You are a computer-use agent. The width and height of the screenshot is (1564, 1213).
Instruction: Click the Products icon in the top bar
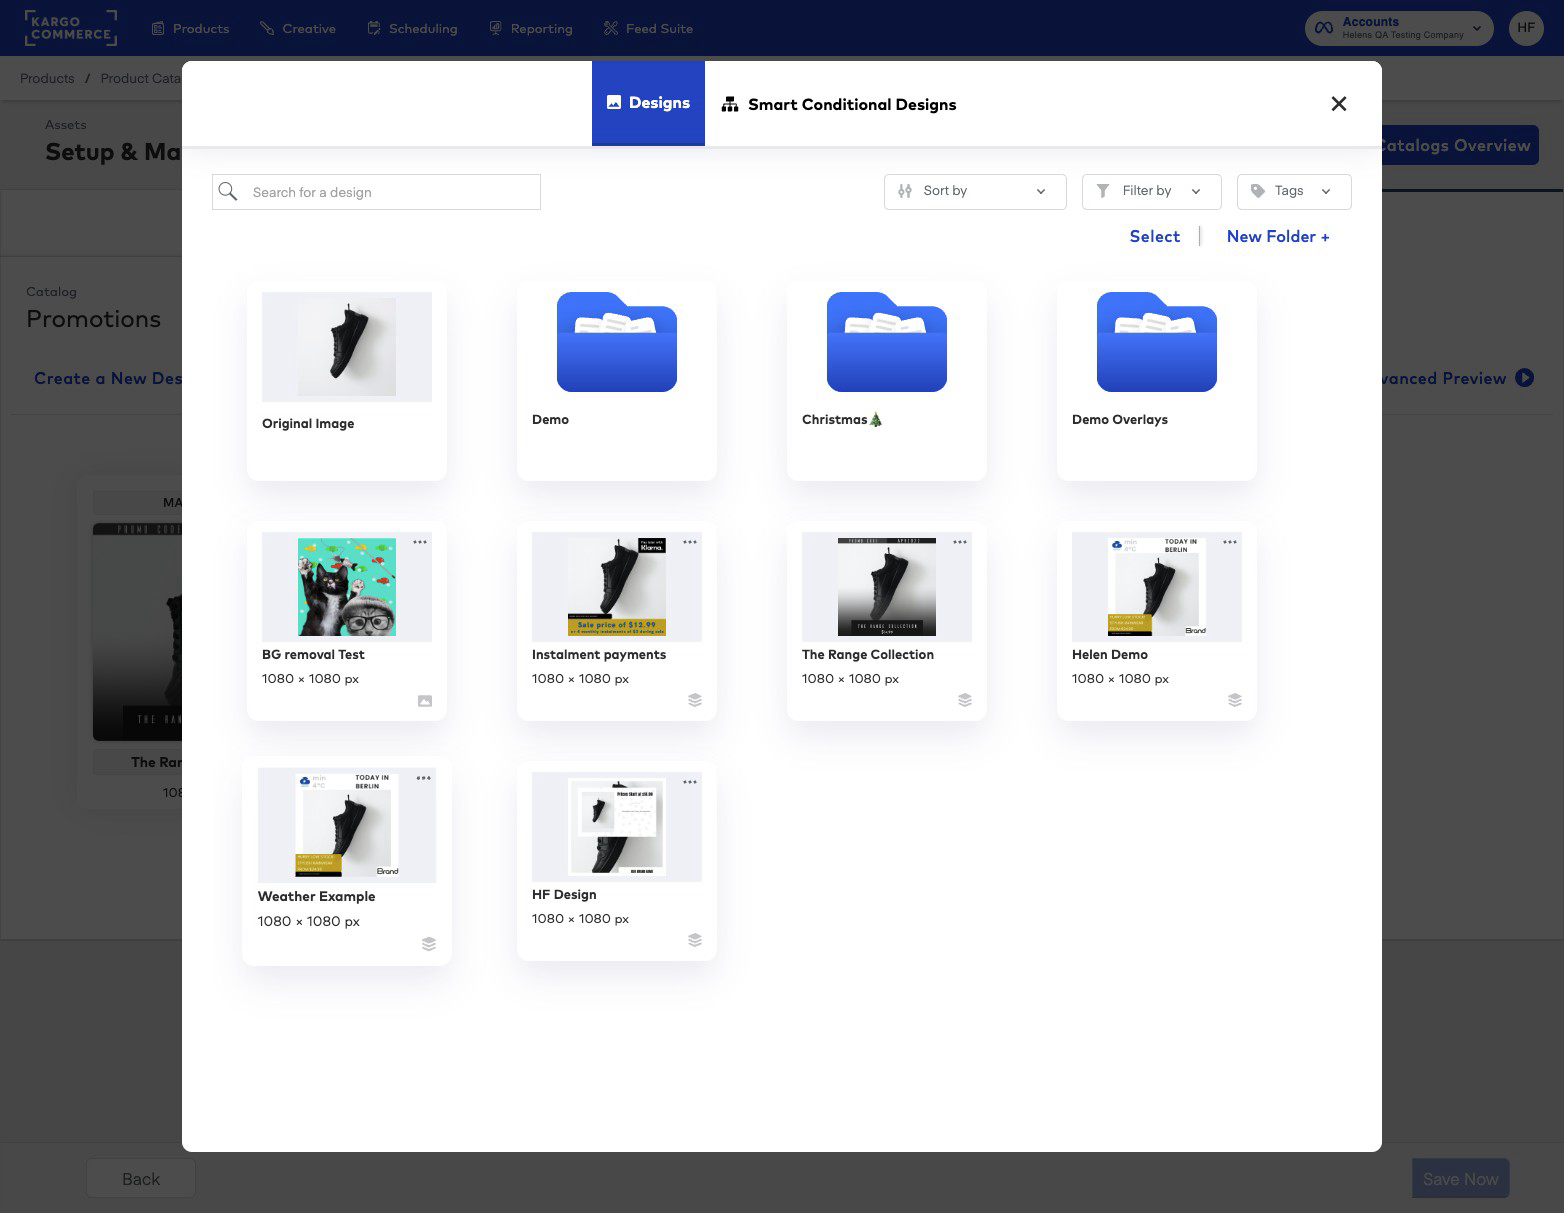pyautogui.click(x=156, y=28)
